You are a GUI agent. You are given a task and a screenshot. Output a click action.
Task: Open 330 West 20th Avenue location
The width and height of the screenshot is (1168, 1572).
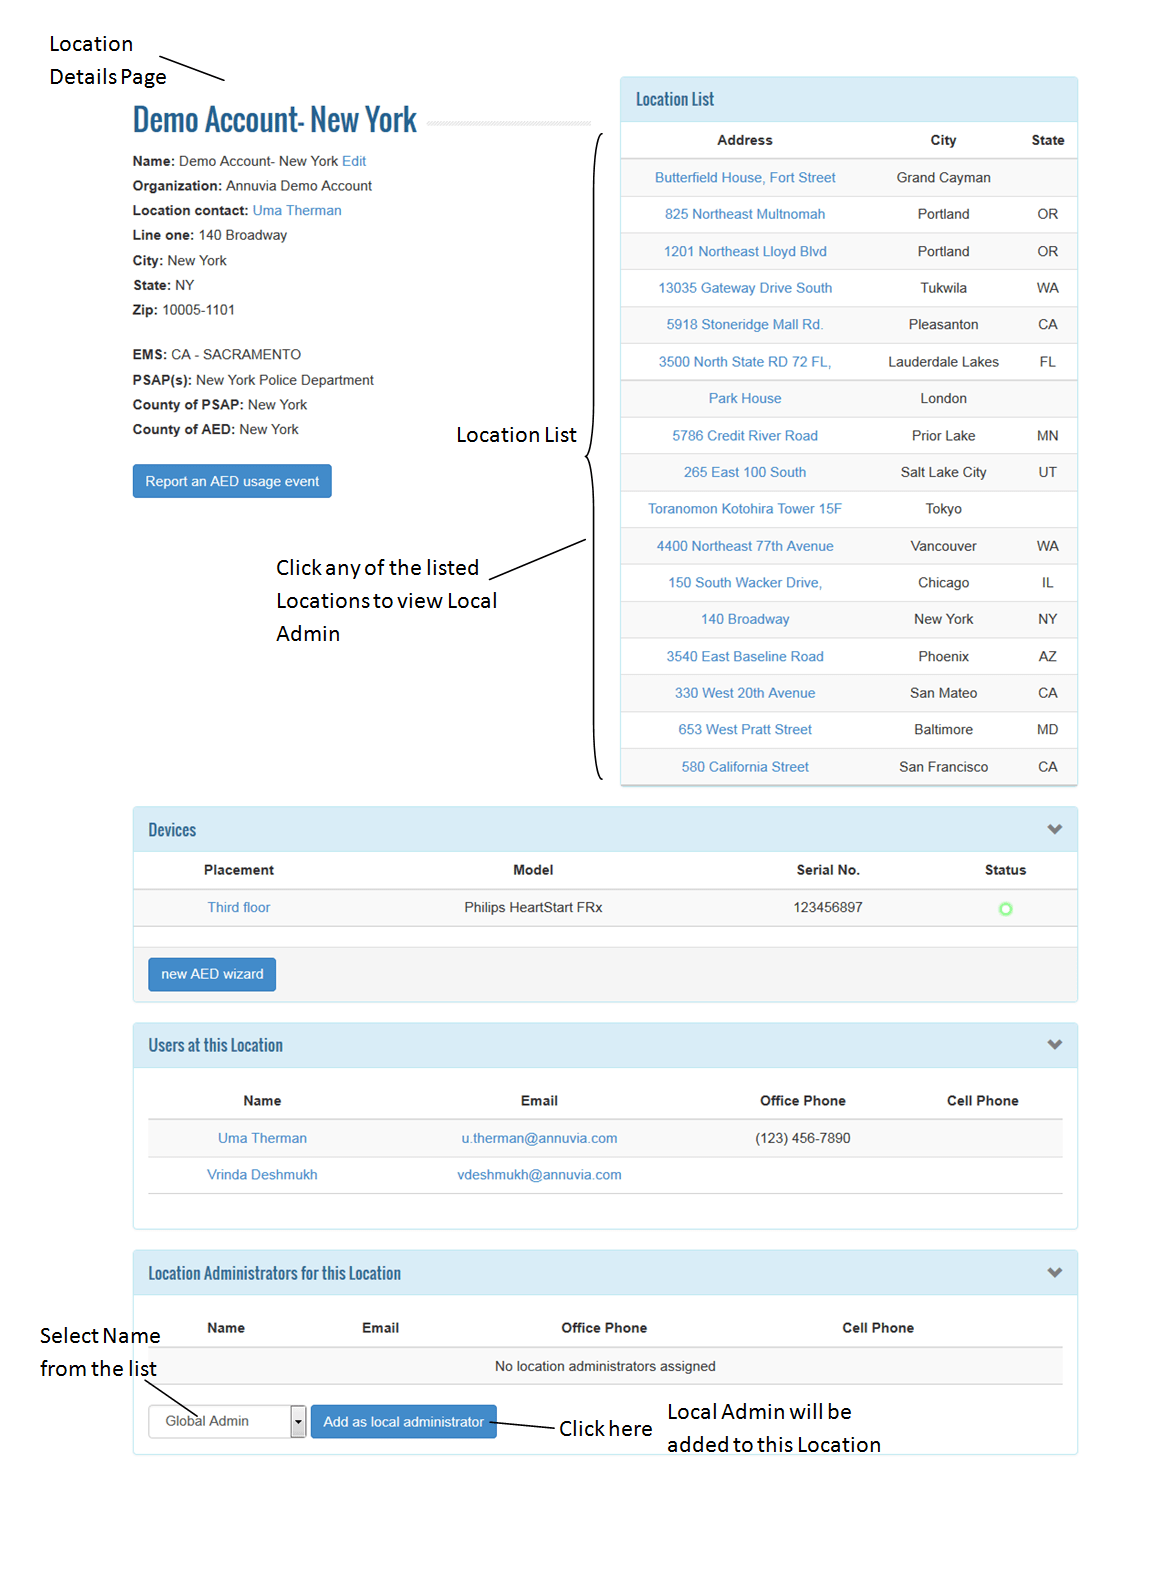tap(745, 693)
